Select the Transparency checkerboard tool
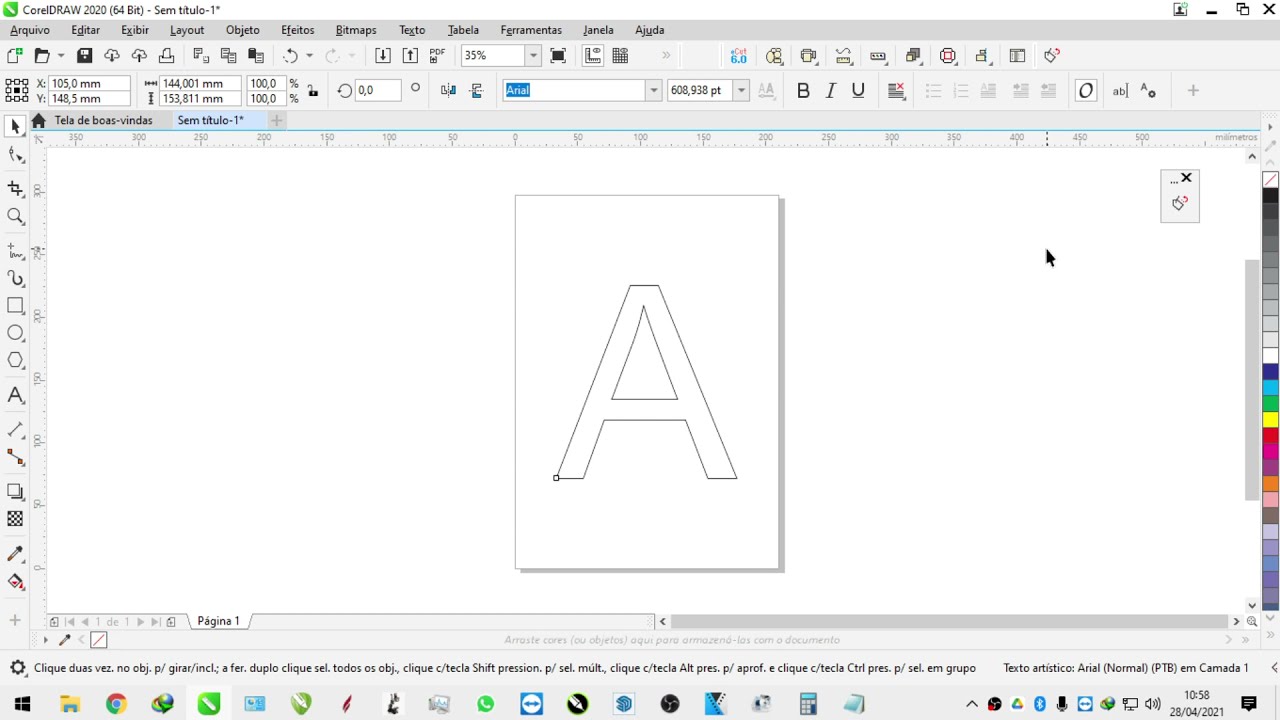The height and width of the screenshot is (720, 1280). 15,519
